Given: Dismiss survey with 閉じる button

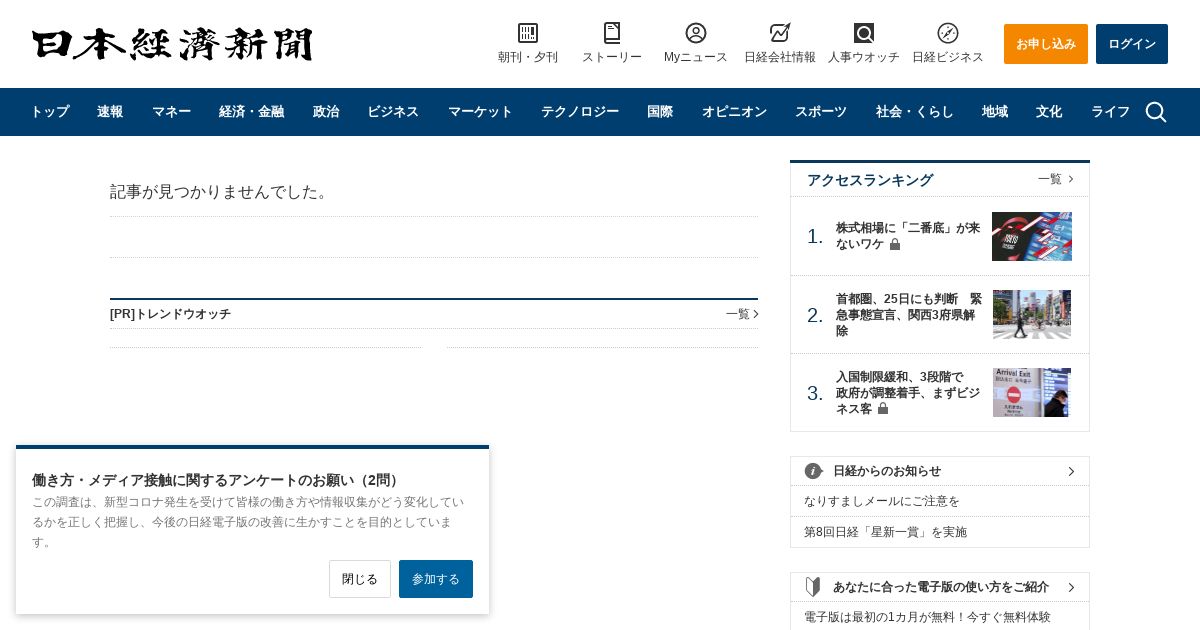Looking at the screenshot, I should [x=360, y=579].
